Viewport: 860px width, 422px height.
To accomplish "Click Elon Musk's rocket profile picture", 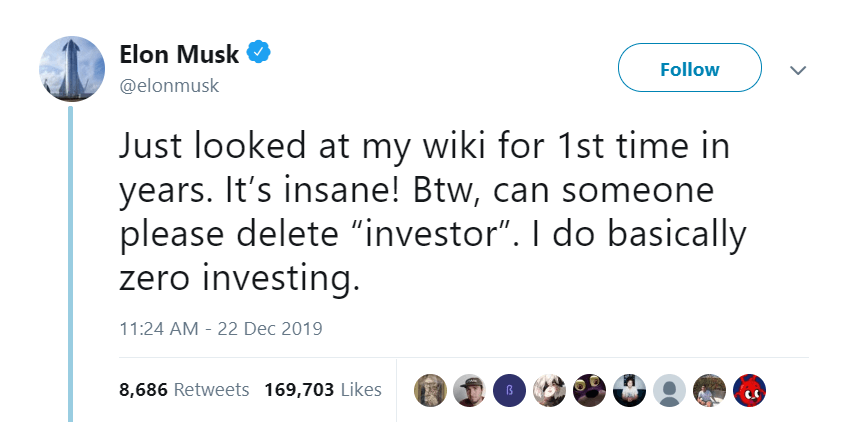I will click(71, 69).
